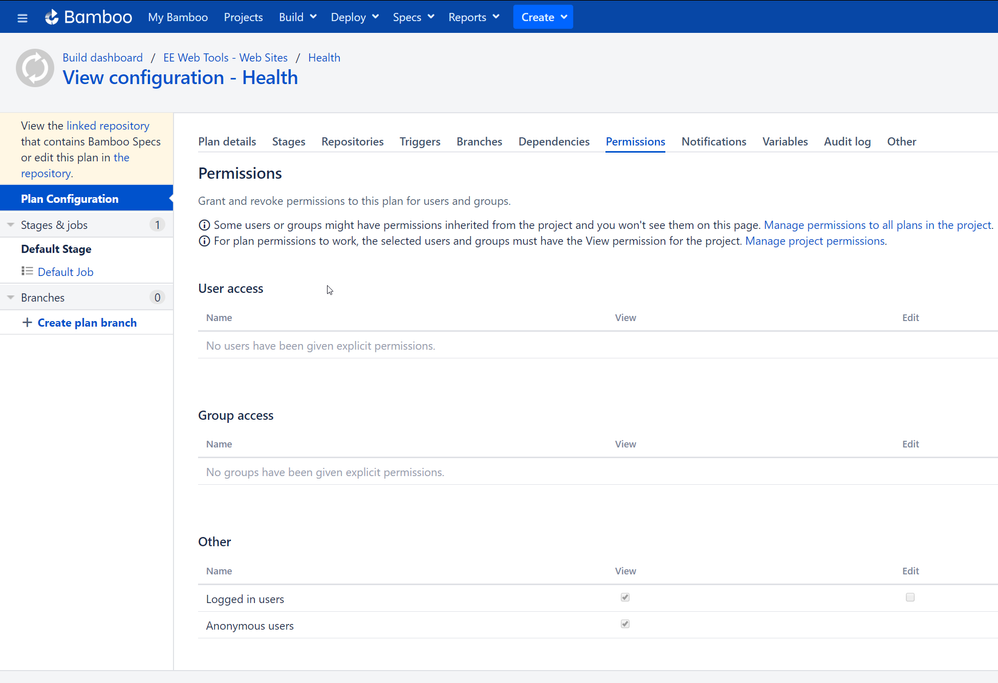The image size is (998, 683).
Task: Click the Logged in users row label
Action: point(245,599)
